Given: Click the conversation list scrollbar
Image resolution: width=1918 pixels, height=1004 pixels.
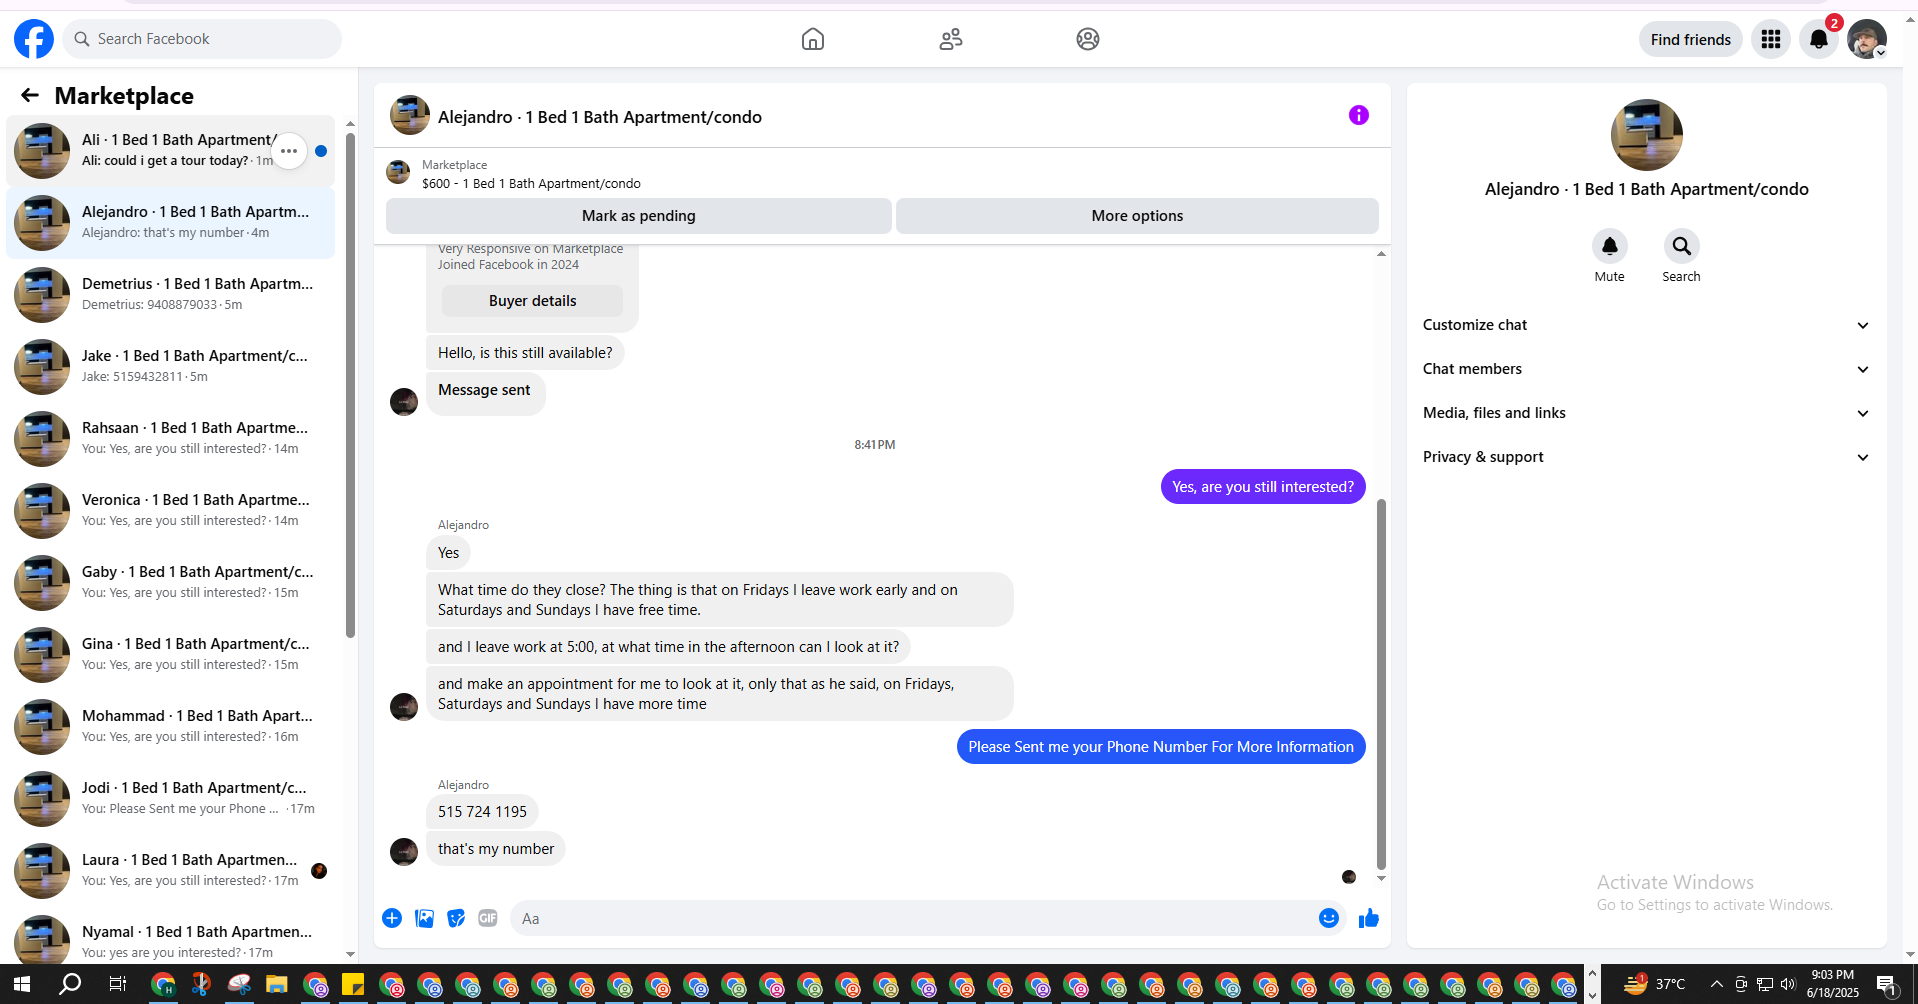Looking at the screenshot, I should [350, 384].
